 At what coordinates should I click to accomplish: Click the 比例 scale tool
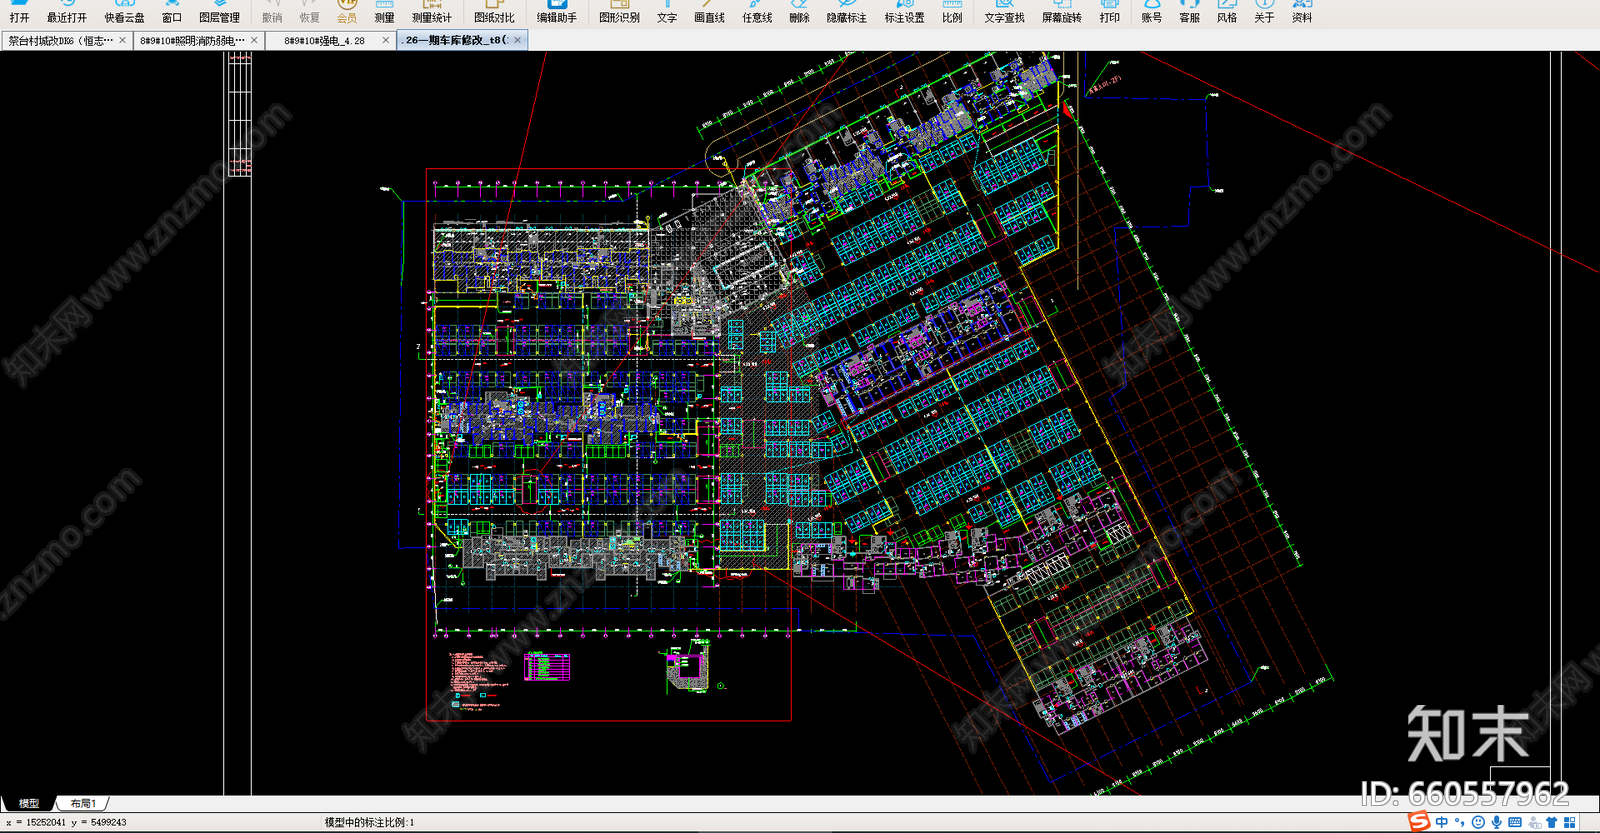[952, 12]
